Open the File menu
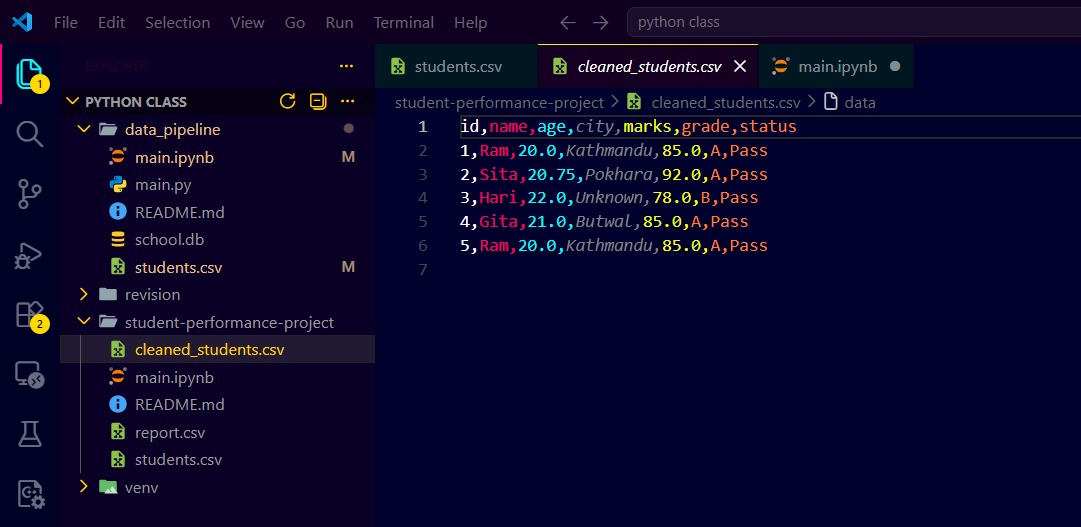 pyautogui.click(x=65, y=23)
